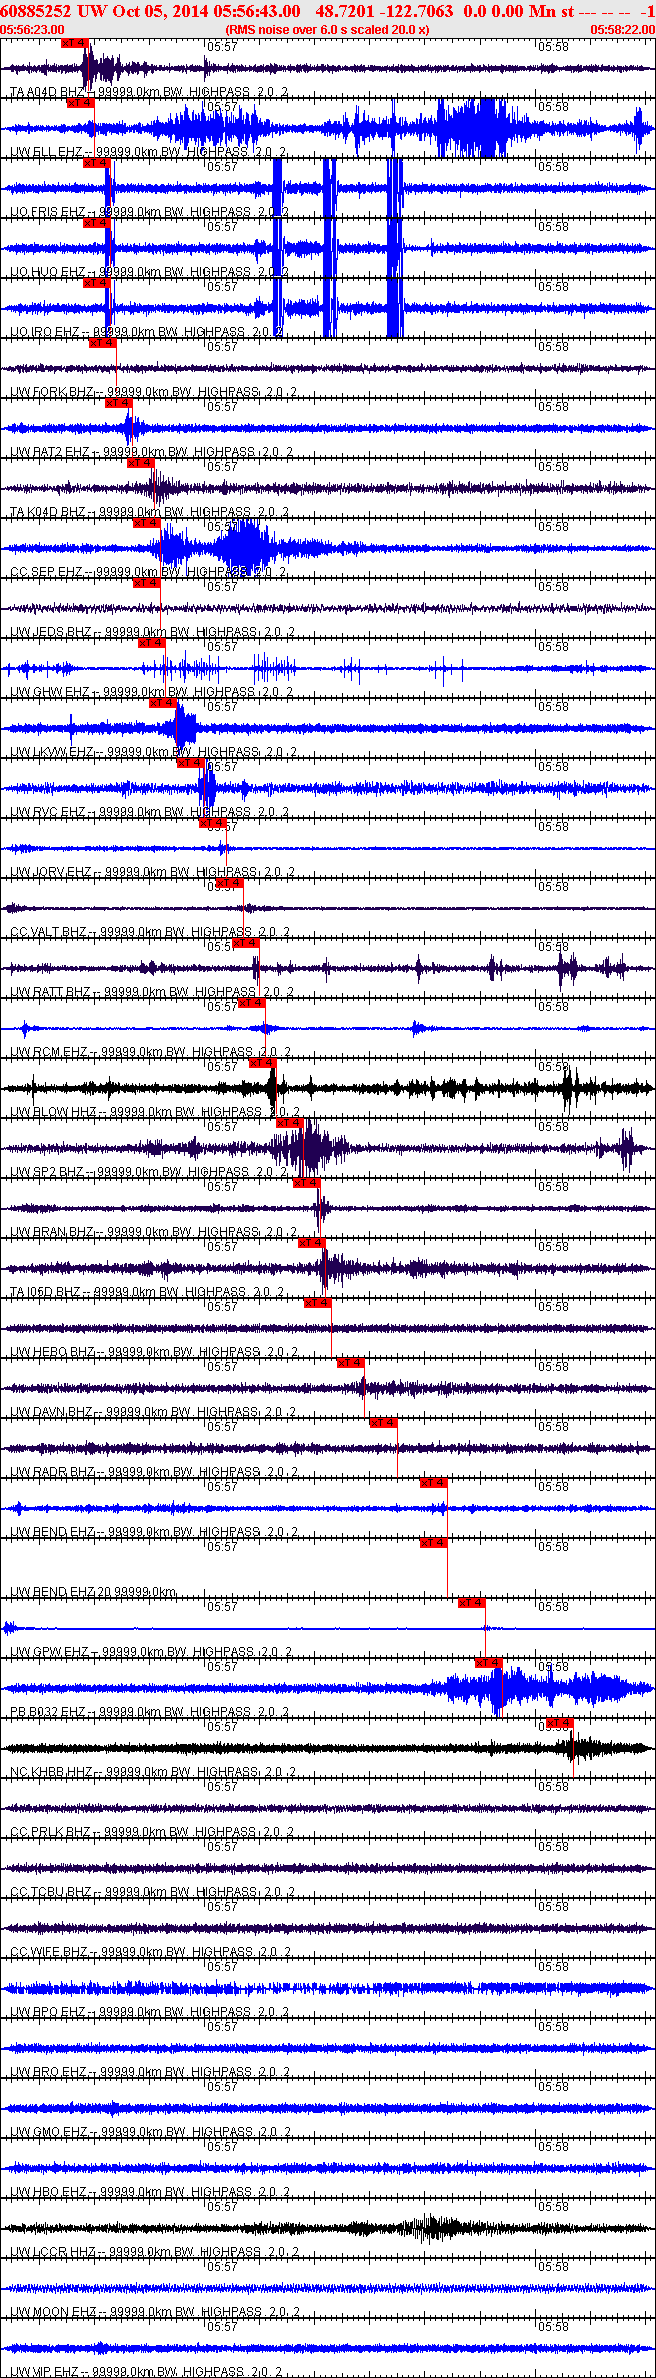
Task: Click the pick marker on the UW RVC trace
Action: coord(191,763)
